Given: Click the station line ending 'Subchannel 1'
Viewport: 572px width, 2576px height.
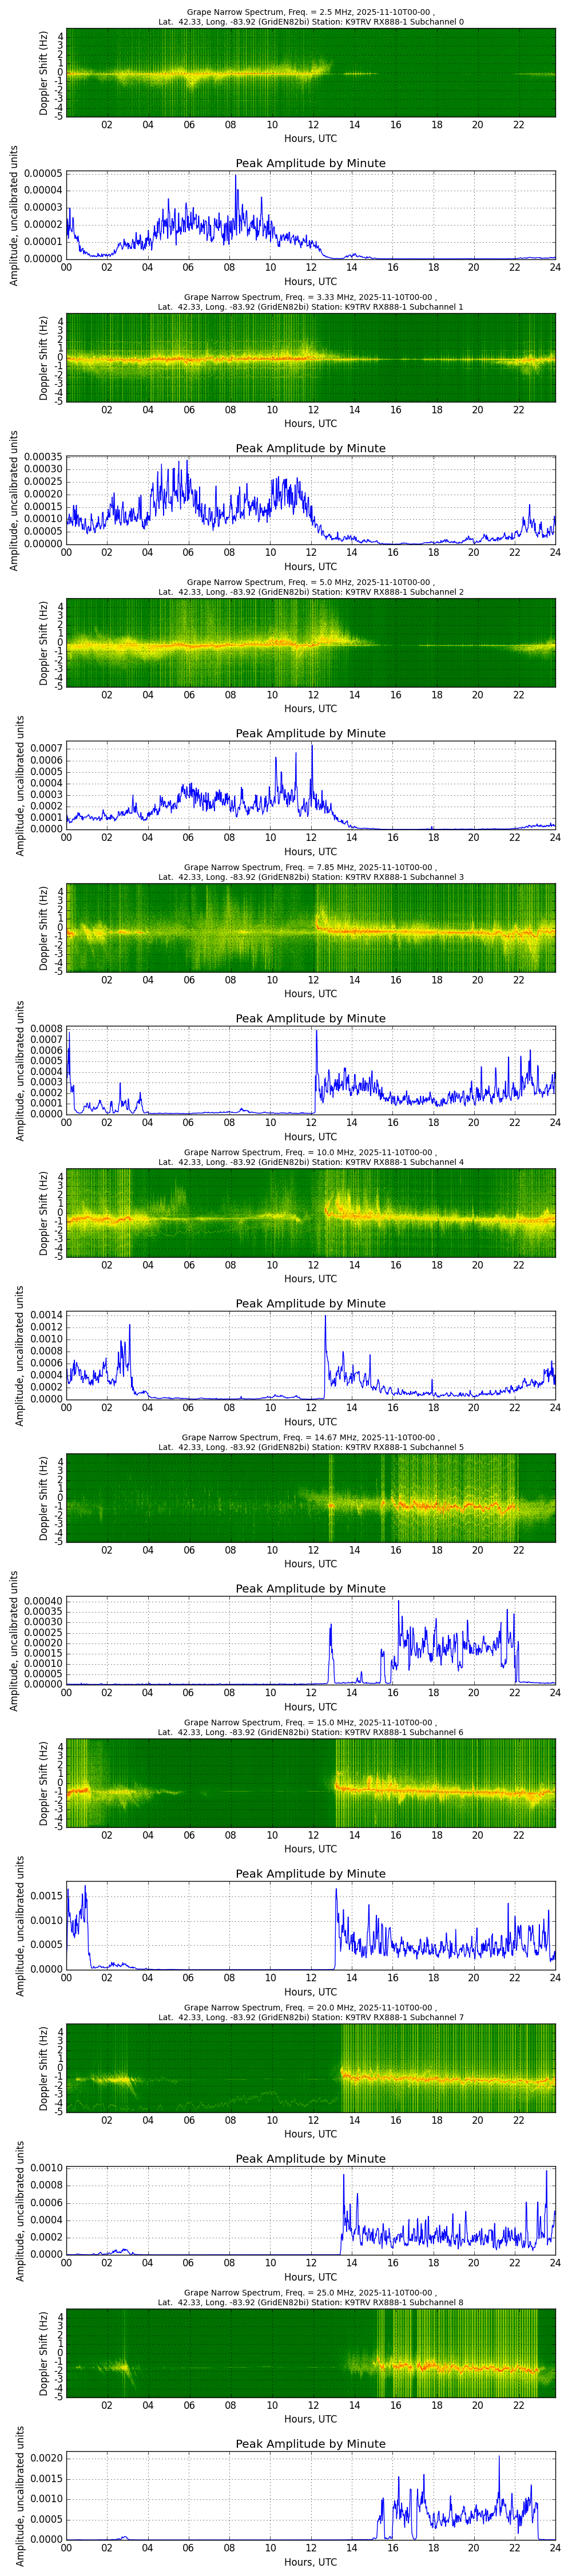Looking at the screenshot, I should [x=311, y=307].
